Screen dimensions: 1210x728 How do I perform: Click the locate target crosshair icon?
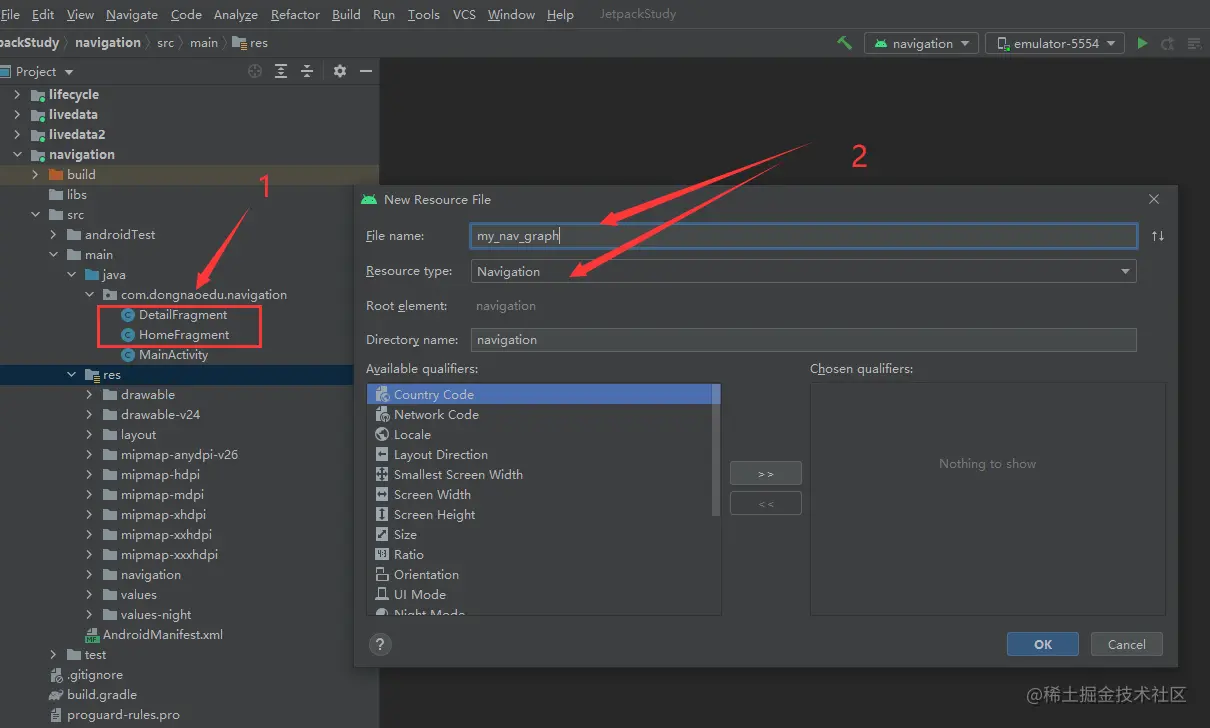pyautogui.click(x=255, y=71)
